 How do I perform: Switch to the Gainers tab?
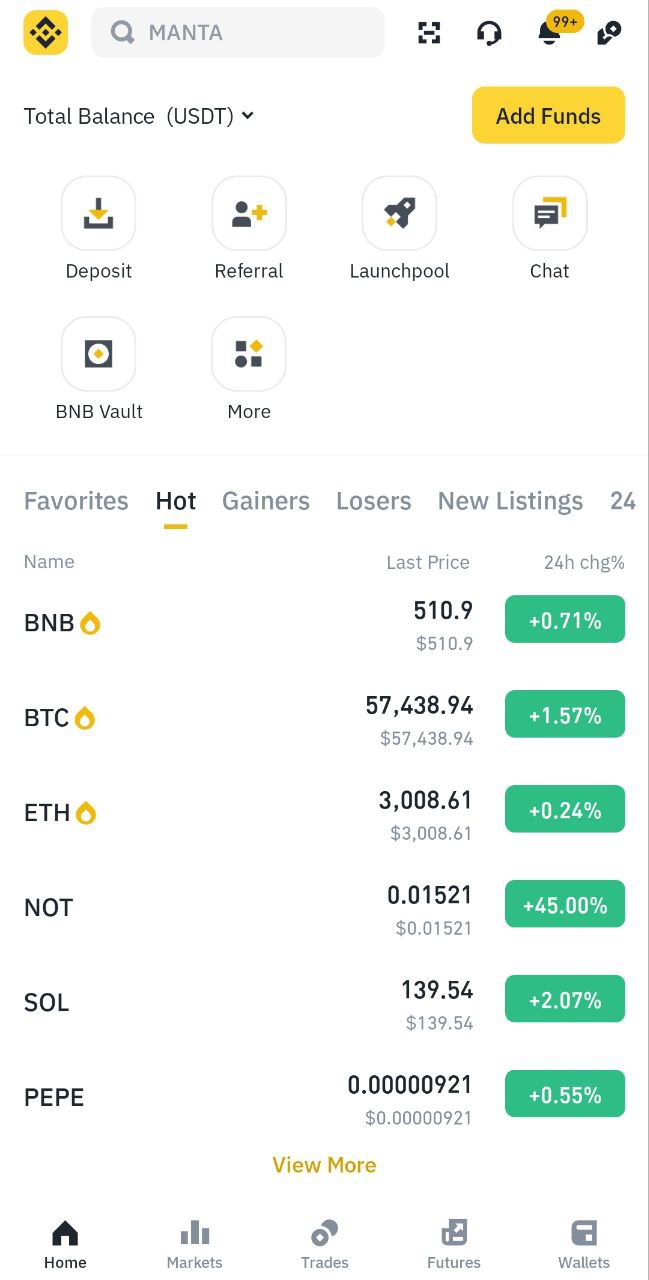(x=266, y=501)
